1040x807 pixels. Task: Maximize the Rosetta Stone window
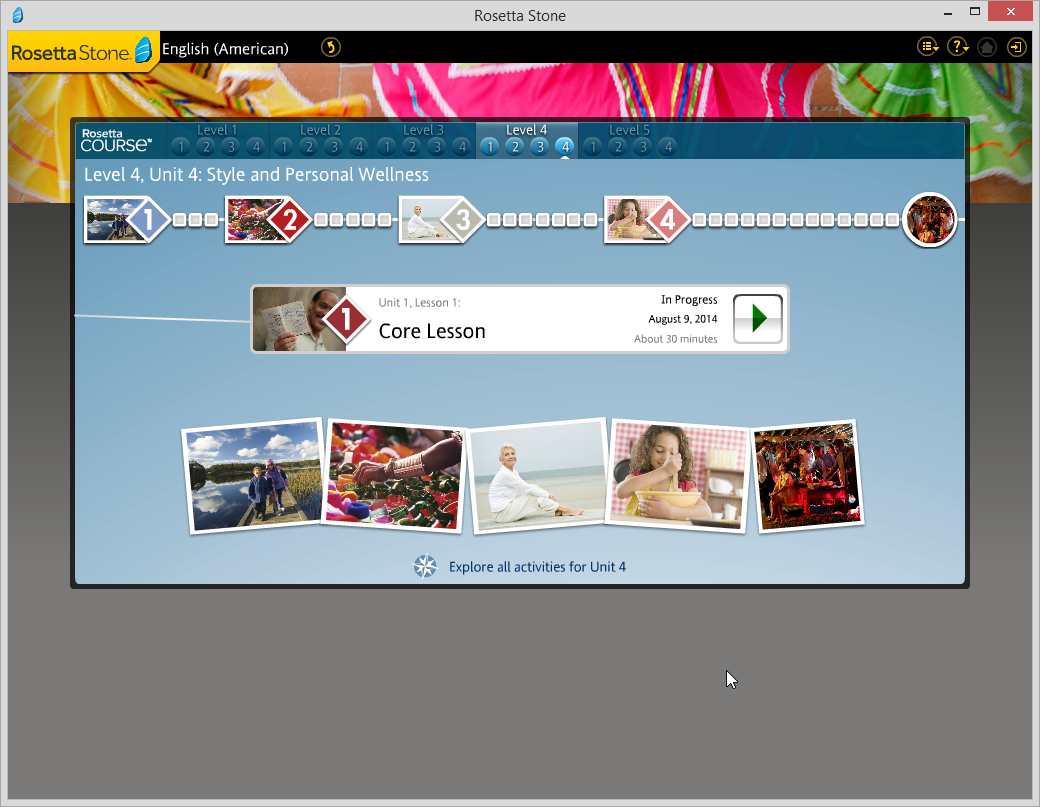click(x=974, y=11)
